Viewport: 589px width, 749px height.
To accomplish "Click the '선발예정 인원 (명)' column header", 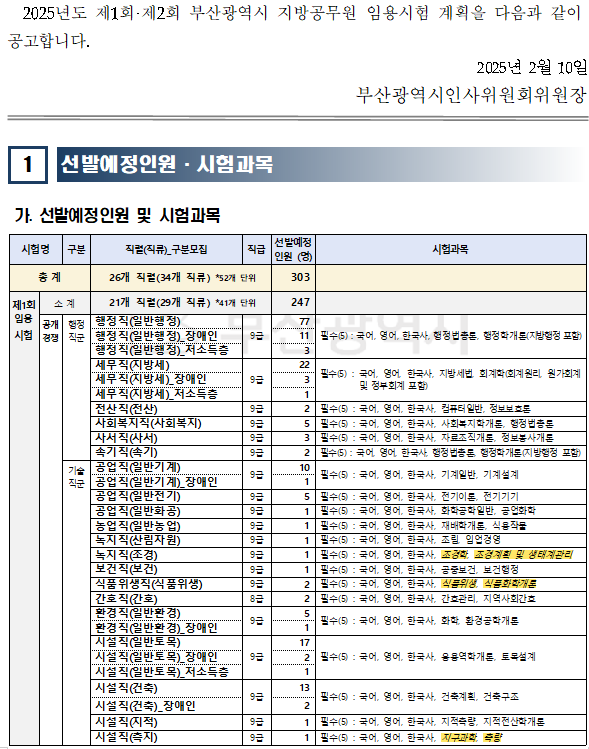I will 293,249.
